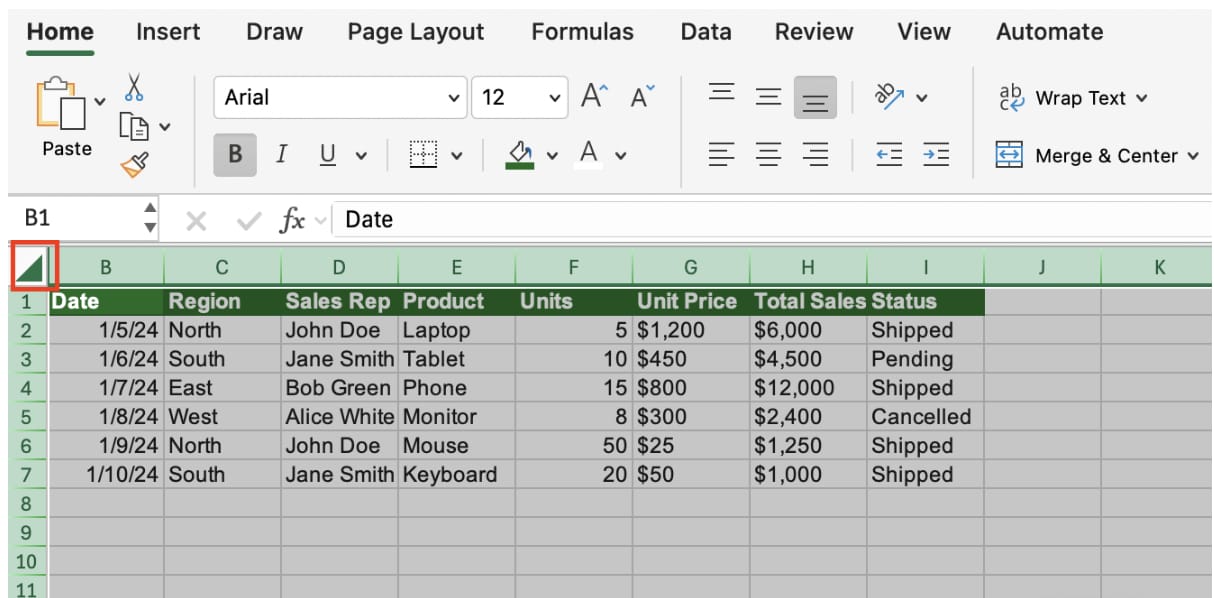Open the Data ribbon tab

[706, 31]
